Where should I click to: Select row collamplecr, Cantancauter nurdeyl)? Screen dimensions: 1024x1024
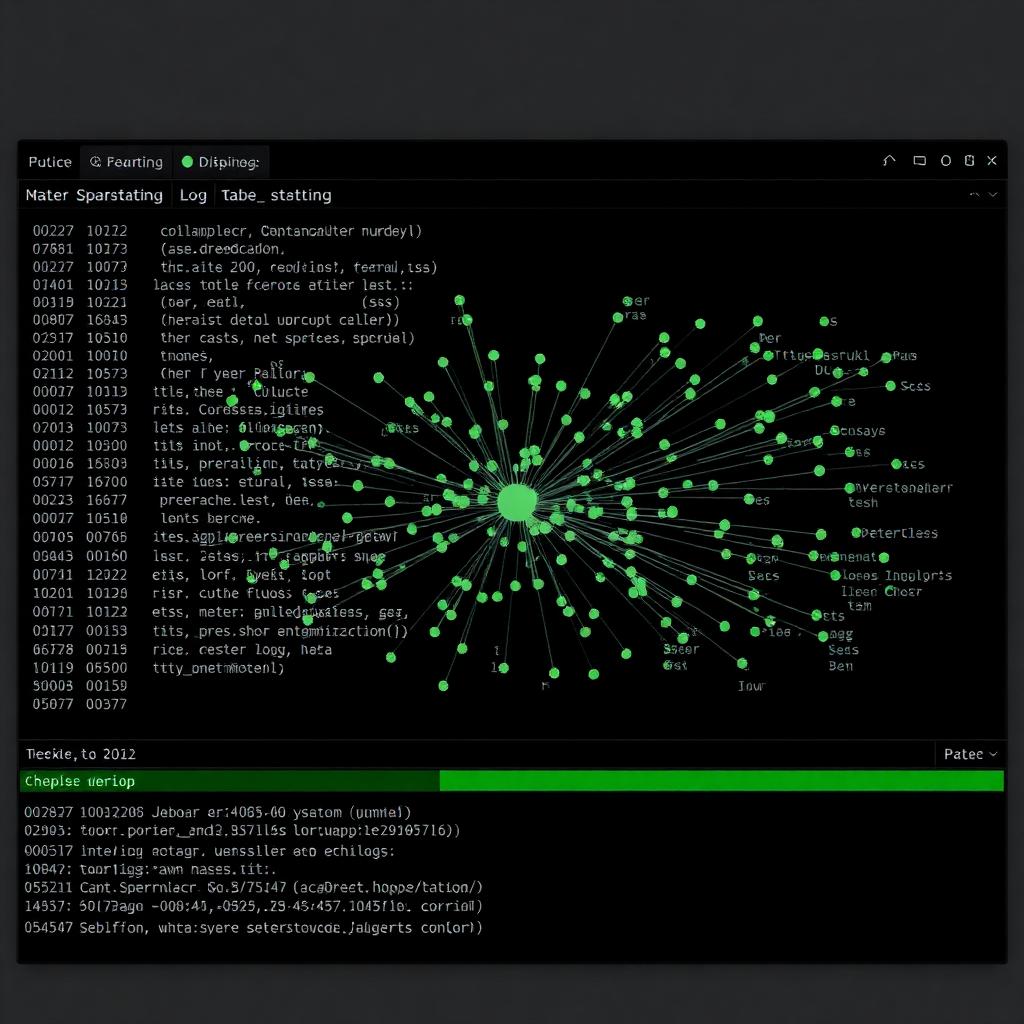pyautogui.click(x=291, y=231)
